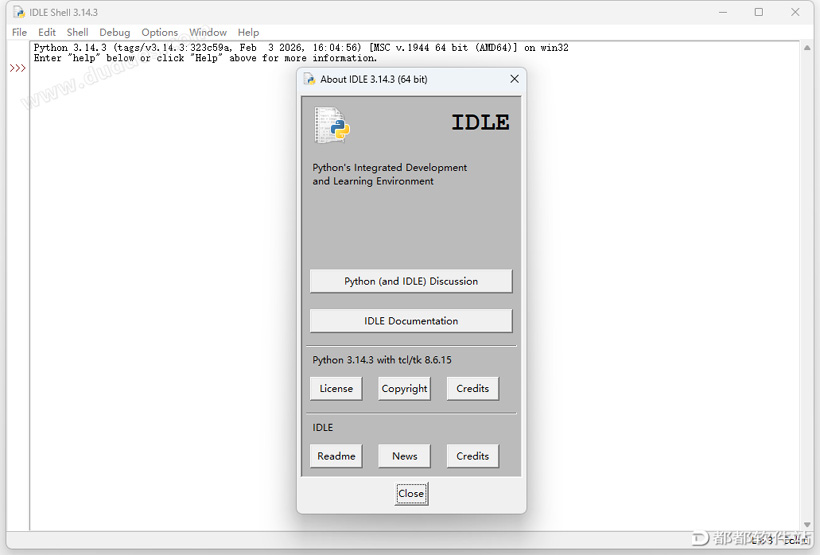Click the 'About IDLE 3.14.3 (64 bit)' title
The width and height of the screenshot is (820, 555).
(x=373, y=80)
